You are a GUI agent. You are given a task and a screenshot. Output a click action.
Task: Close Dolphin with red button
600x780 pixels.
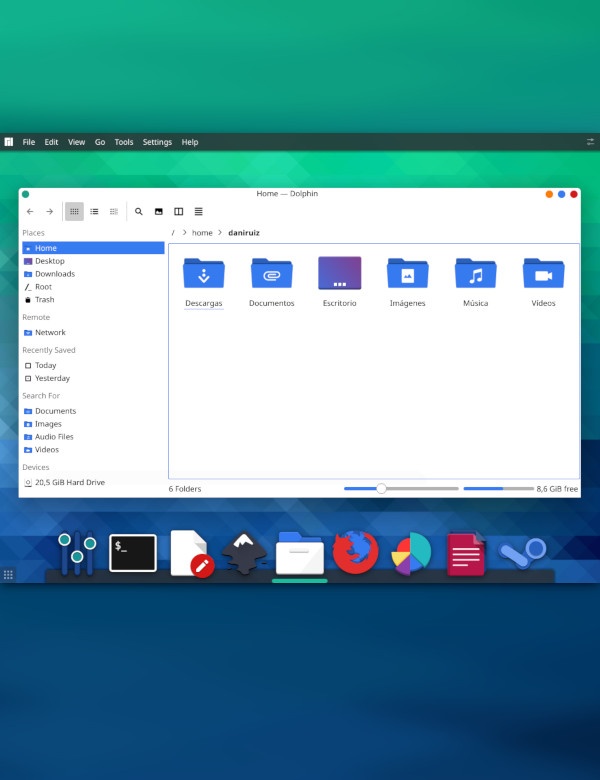pyautogui.click(x=574, y=194)
